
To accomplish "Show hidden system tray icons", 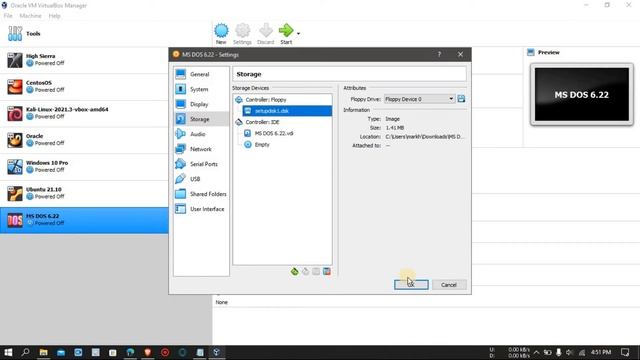I will tap(536, 352).
